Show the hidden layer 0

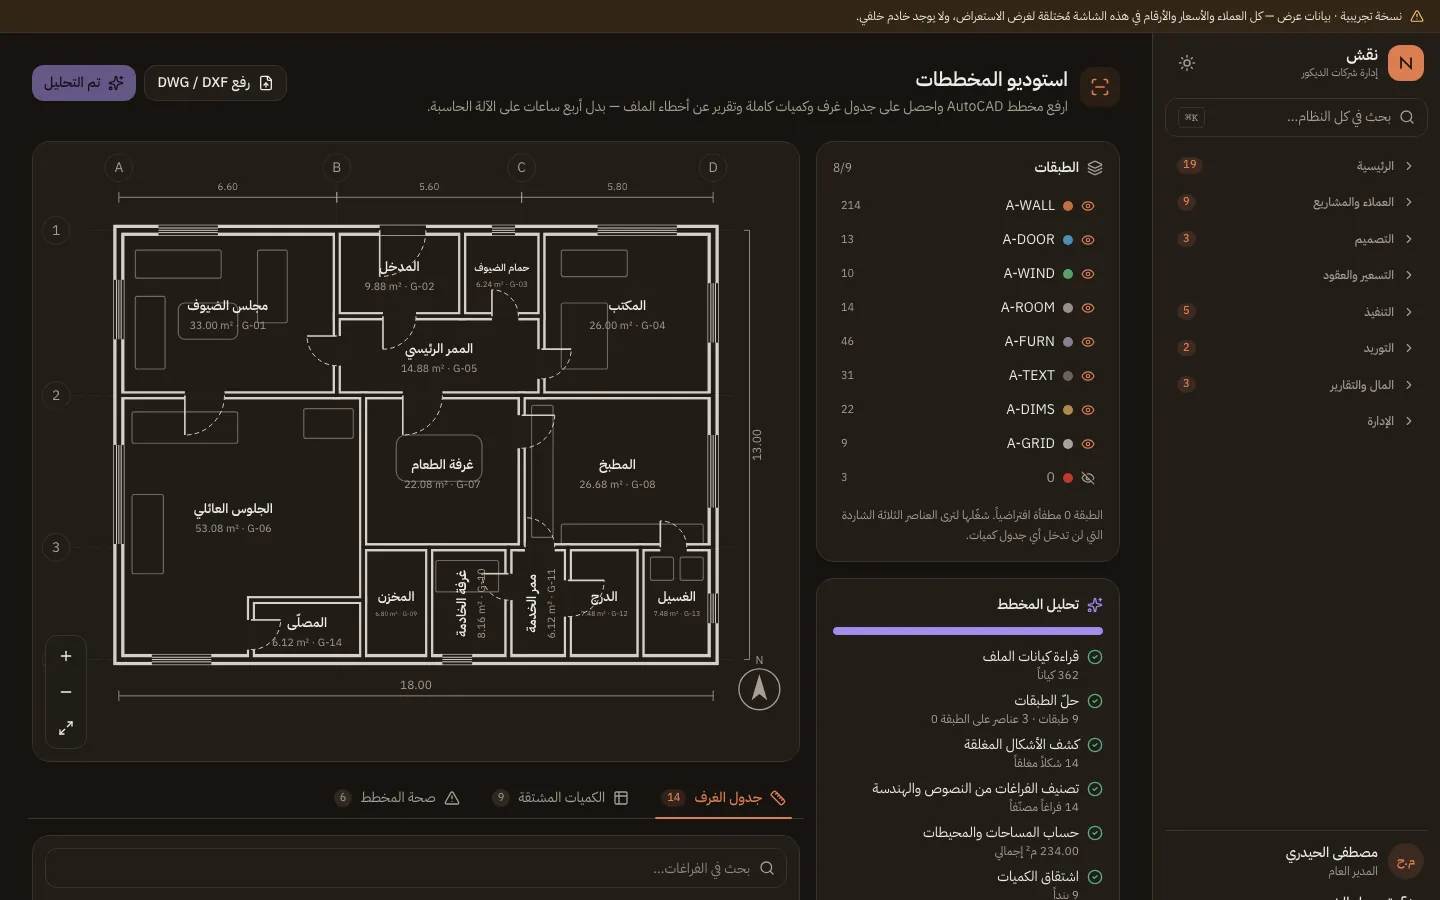[x=1088, y=478]
